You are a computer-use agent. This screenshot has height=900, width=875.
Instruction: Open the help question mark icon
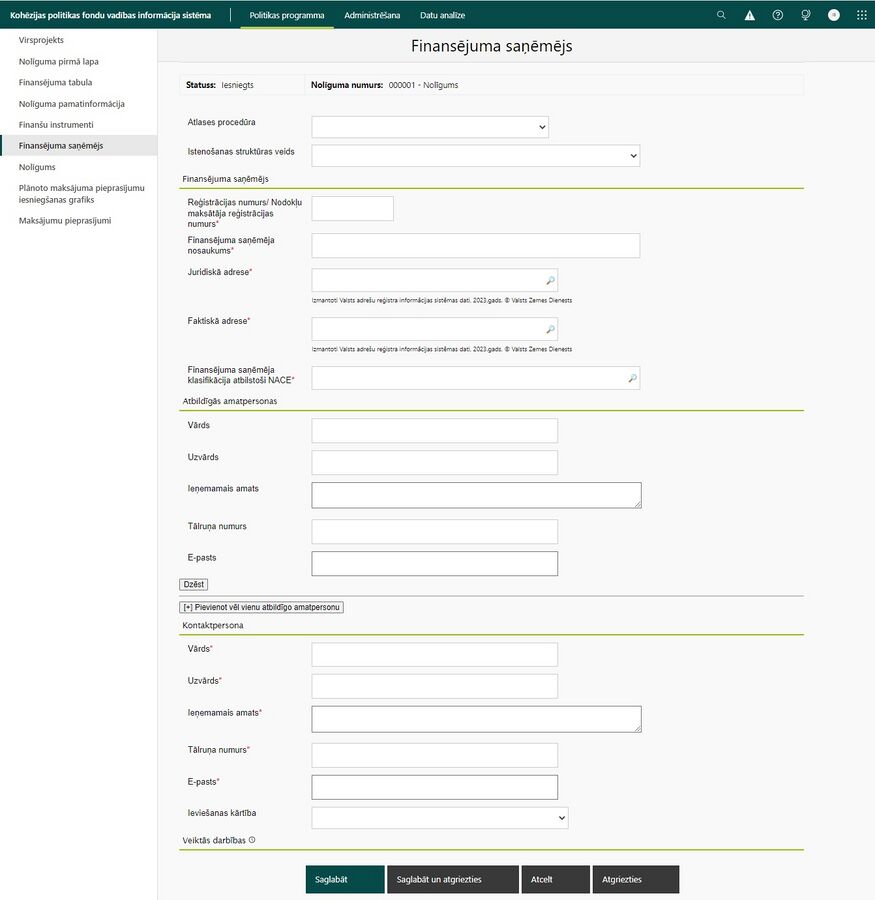tap(777, 15)
